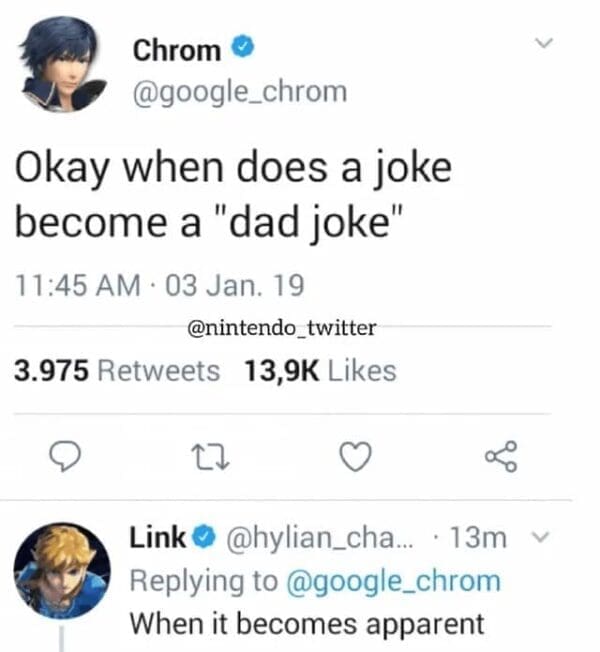Open the reply's dropdown arrow
This screenshot has height=652, width=600.
tap(542, 539)
